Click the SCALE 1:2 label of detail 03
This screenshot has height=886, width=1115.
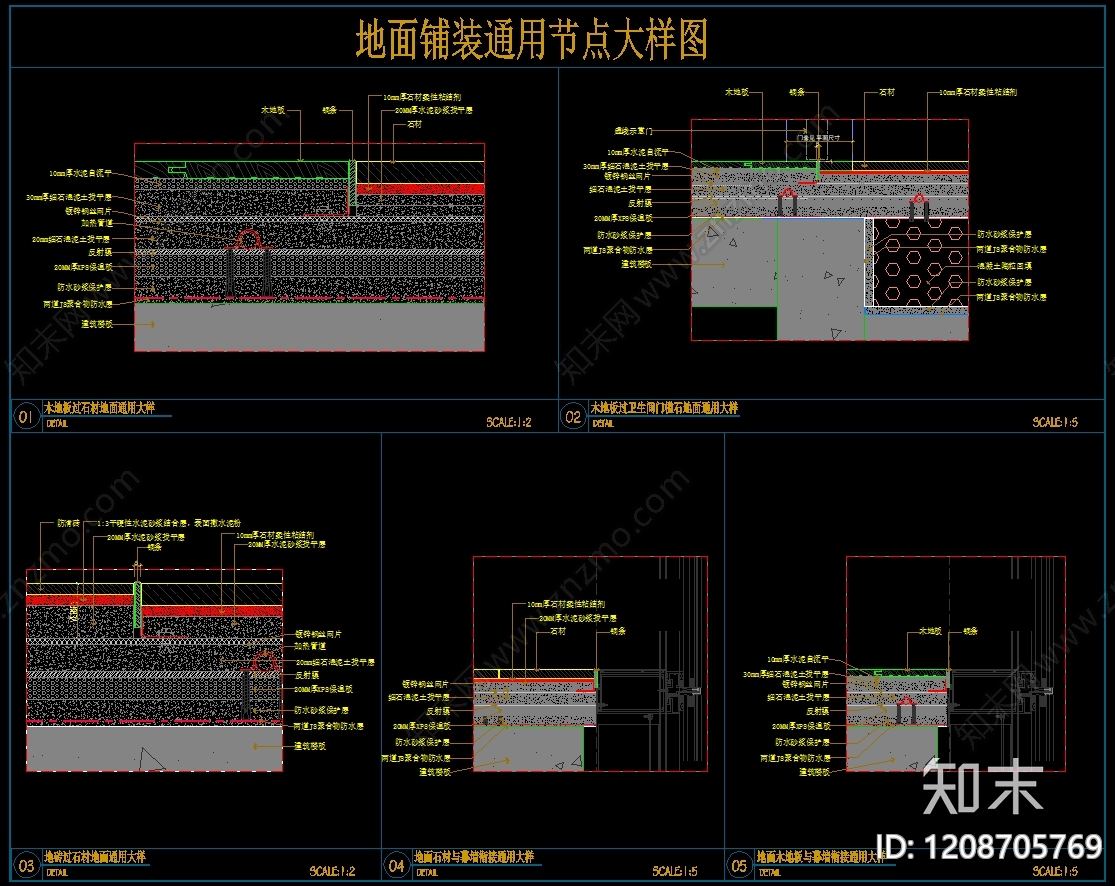coord(332,871)
